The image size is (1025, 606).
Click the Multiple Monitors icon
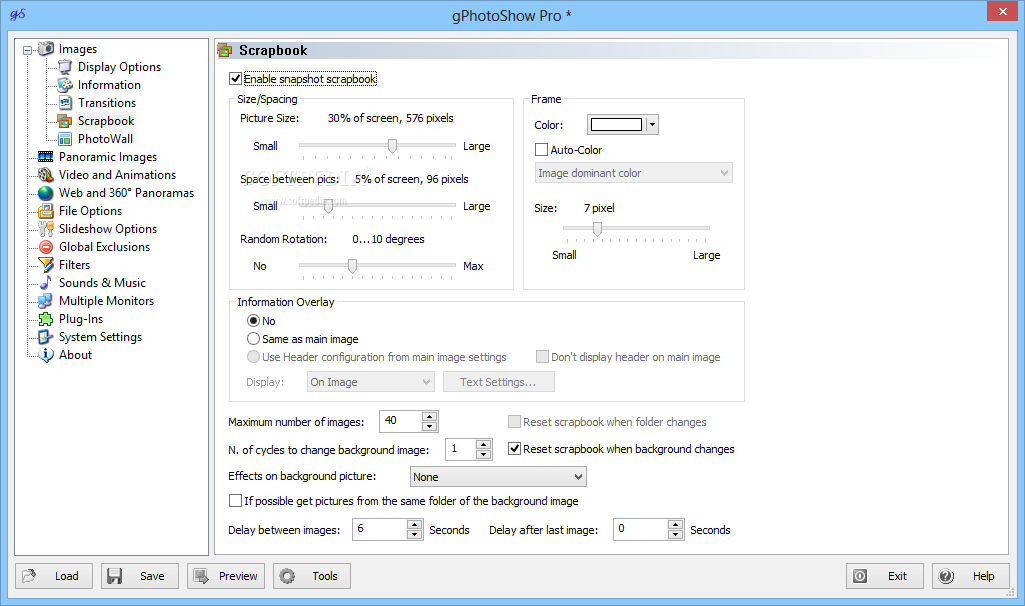pos(46,301)
